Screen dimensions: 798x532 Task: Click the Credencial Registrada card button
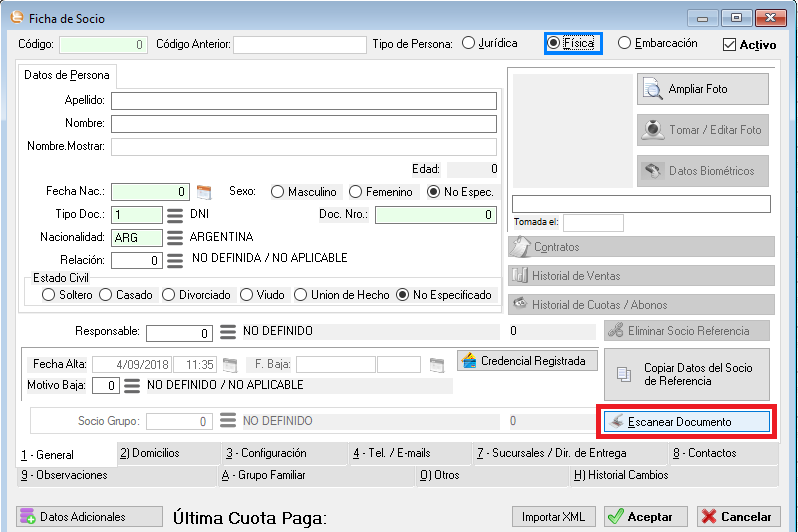point(528,360)
